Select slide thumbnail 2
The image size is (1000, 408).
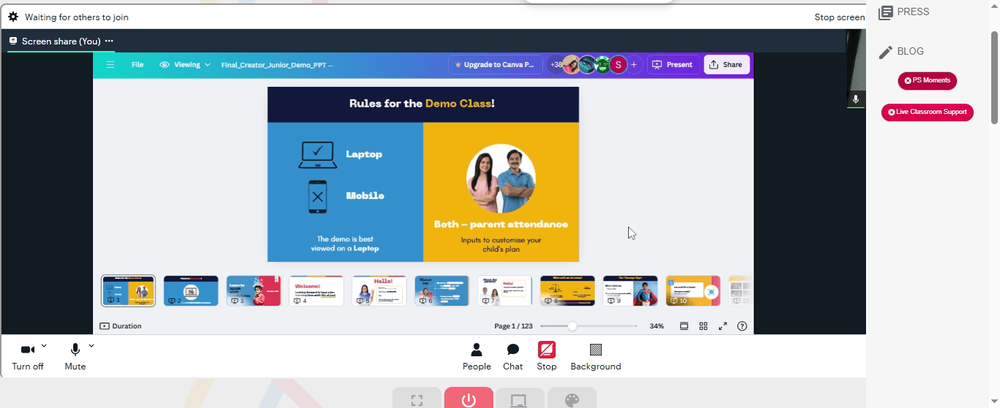[191, 291]
